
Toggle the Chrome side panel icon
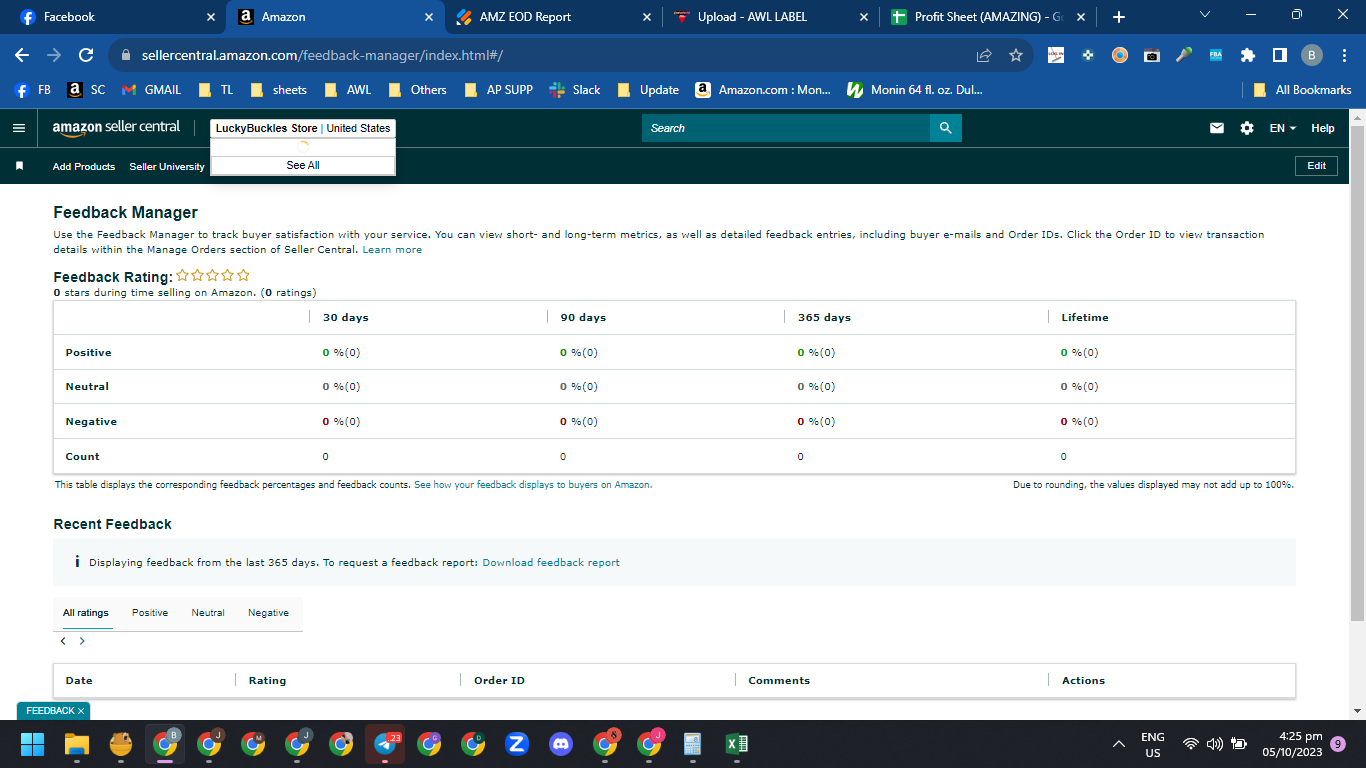pos(1280,55)
